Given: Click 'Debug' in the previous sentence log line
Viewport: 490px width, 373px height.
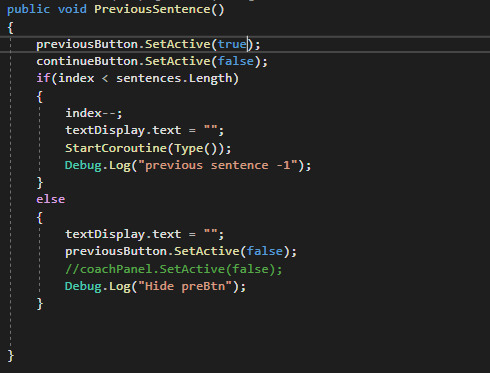Looking at the screenshot, I should tap(83, 165).
